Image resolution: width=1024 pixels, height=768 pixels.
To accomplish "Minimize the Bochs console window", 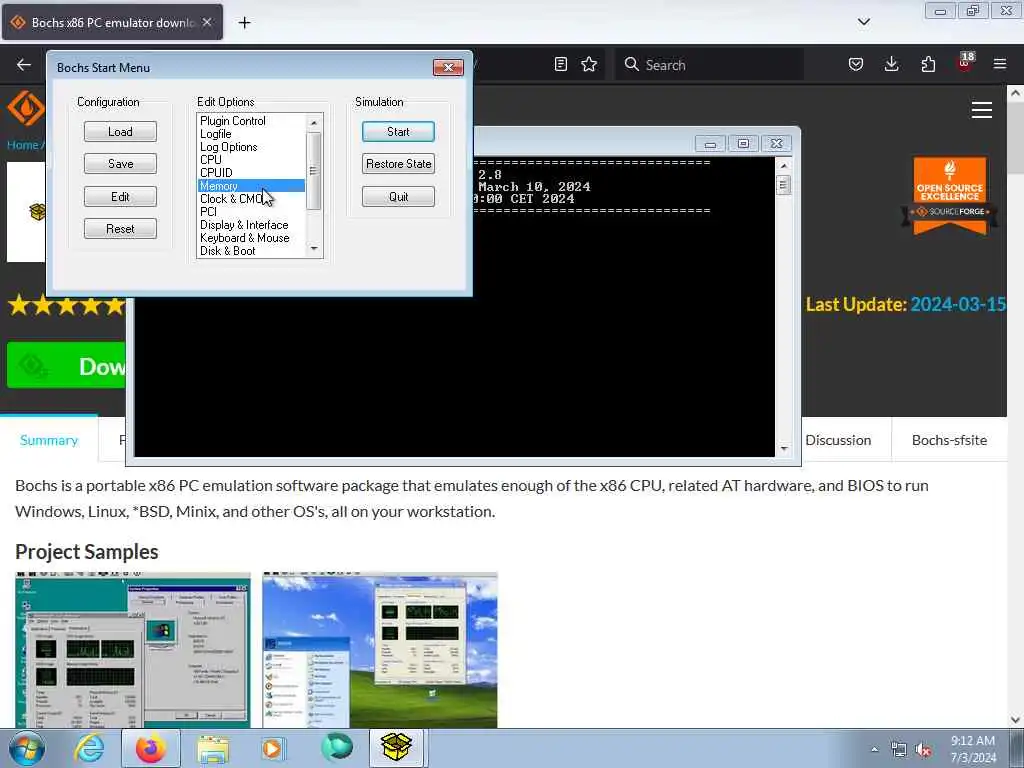I will coord(711,143).
